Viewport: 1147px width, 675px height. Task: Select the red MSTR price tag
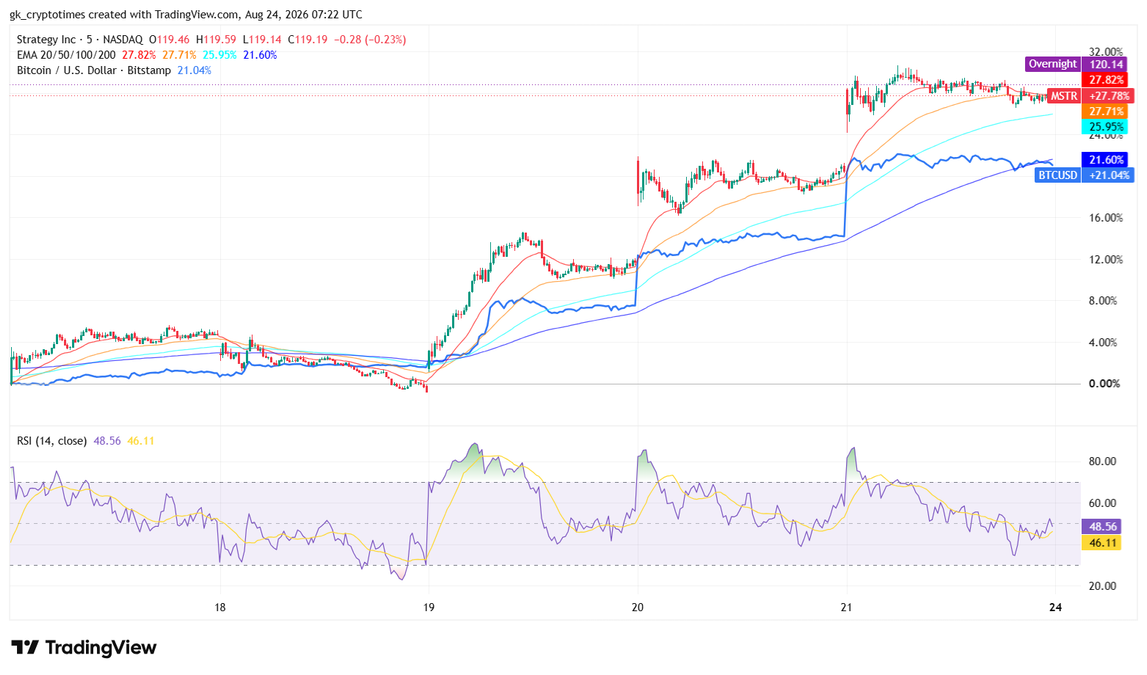point(1063,96)
